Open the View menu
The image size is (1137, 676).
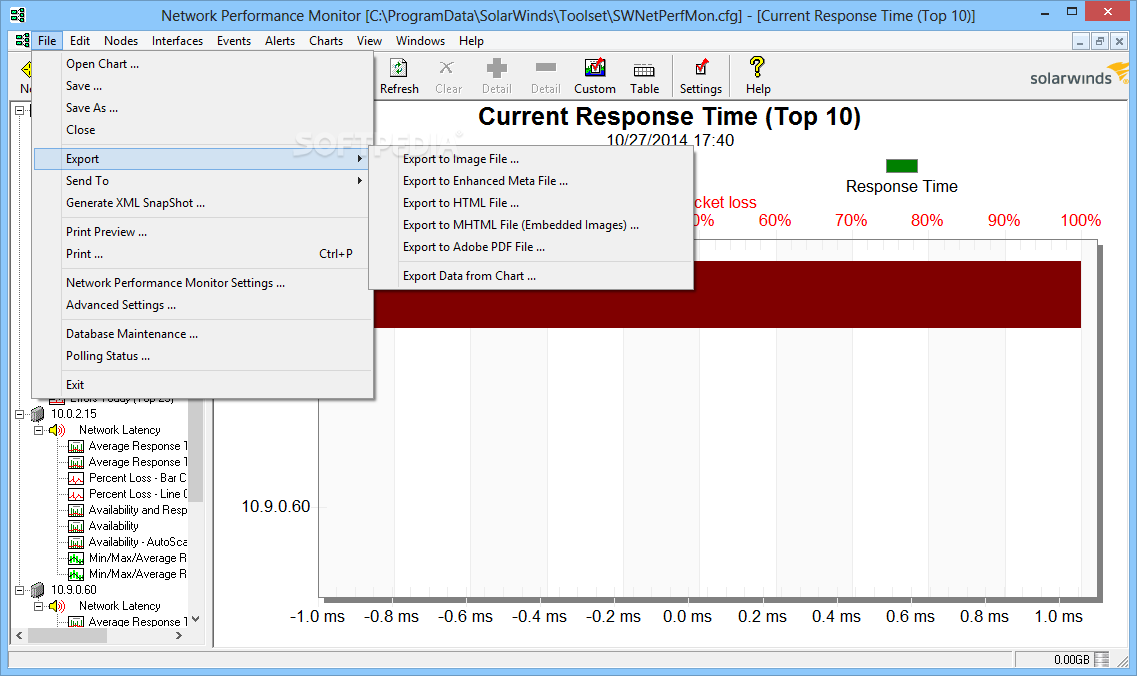tap(369, 41)
